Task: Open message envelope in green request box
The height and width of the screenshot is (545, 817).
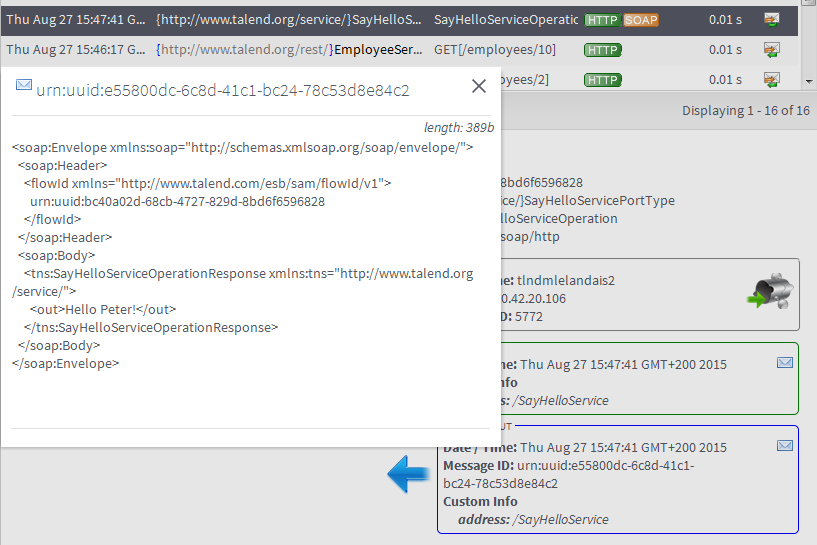Action: 785,363
